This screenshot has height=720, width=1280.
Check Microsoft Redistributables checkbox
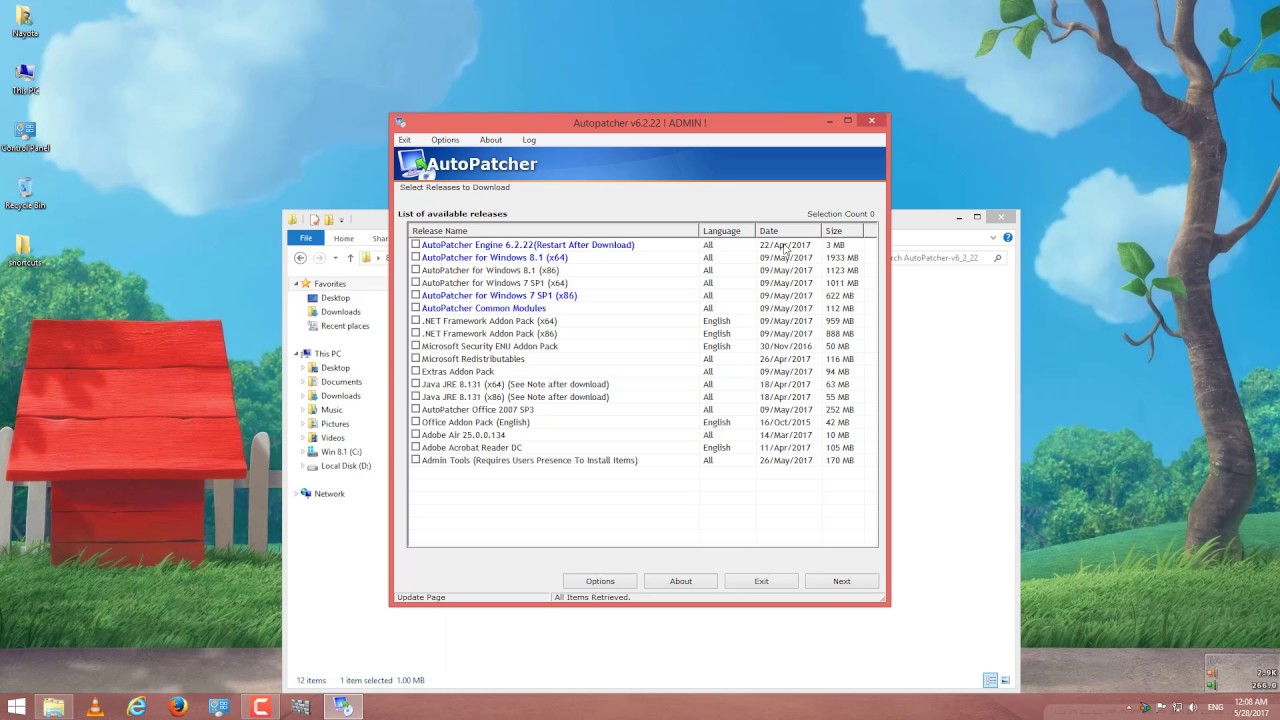416,359
